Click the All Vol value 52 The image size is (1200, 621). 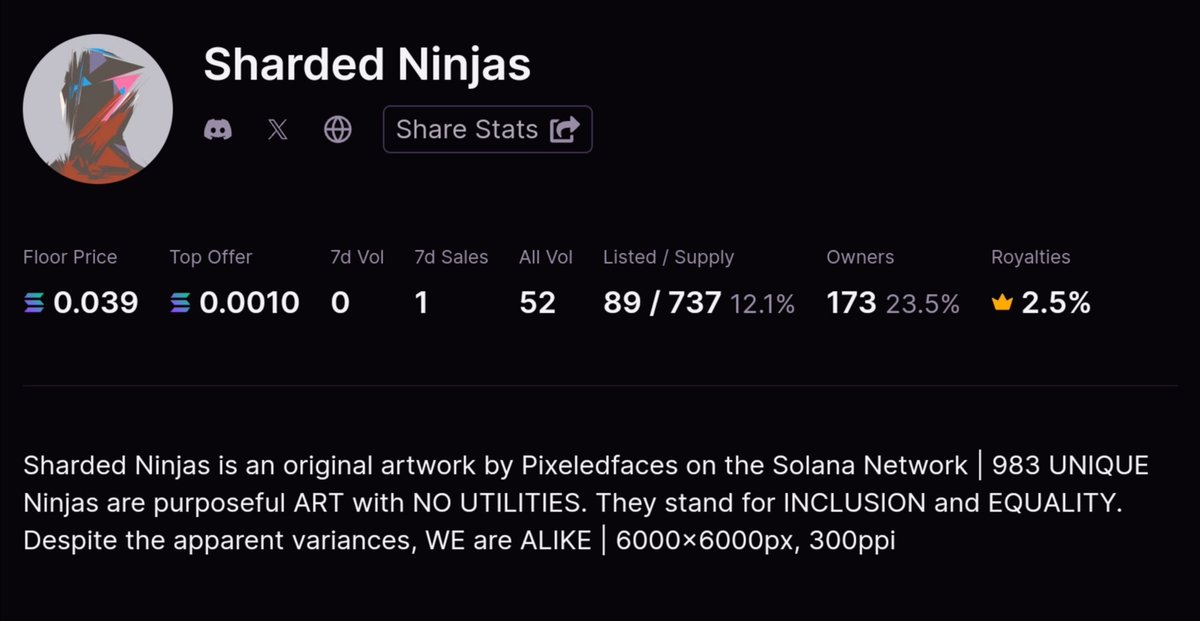pos(537,303)
